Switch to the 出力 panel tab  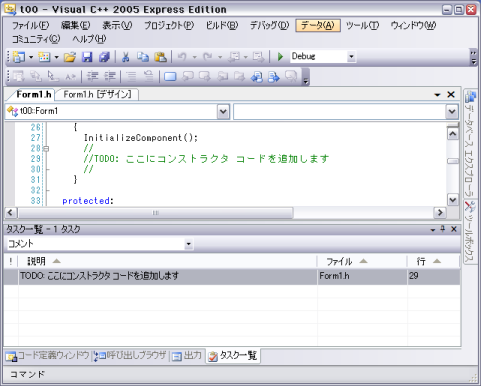[188, 356]
